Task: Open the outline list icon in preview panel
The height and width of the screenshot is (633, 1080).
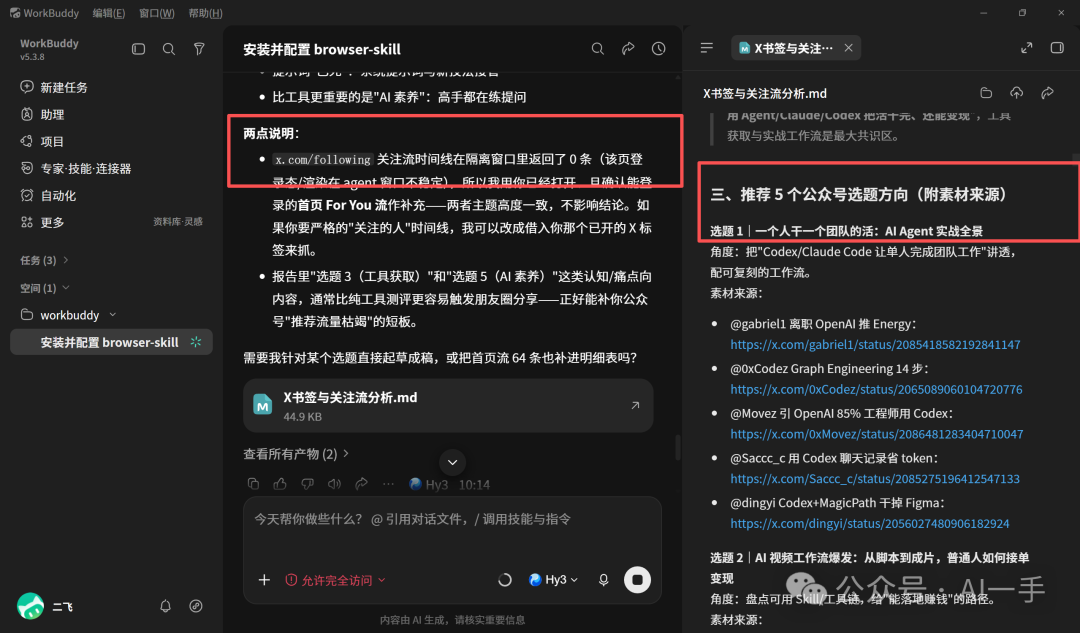Action: click(707, 48)
